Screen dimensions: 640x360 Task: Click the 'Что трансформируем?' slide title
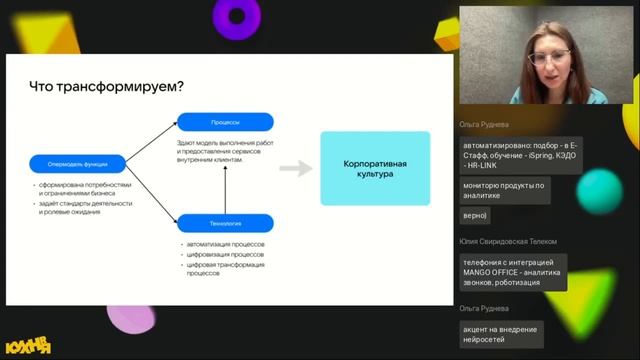tap(107, 87)
